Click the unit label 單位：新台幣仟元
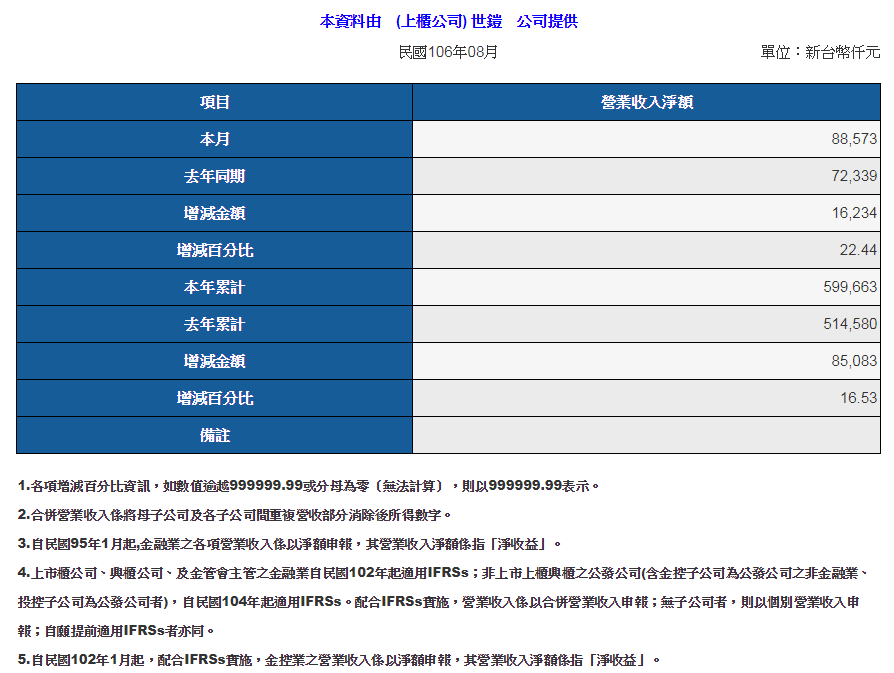The height and width of the screenshot is (673, 894). point(820,52)
